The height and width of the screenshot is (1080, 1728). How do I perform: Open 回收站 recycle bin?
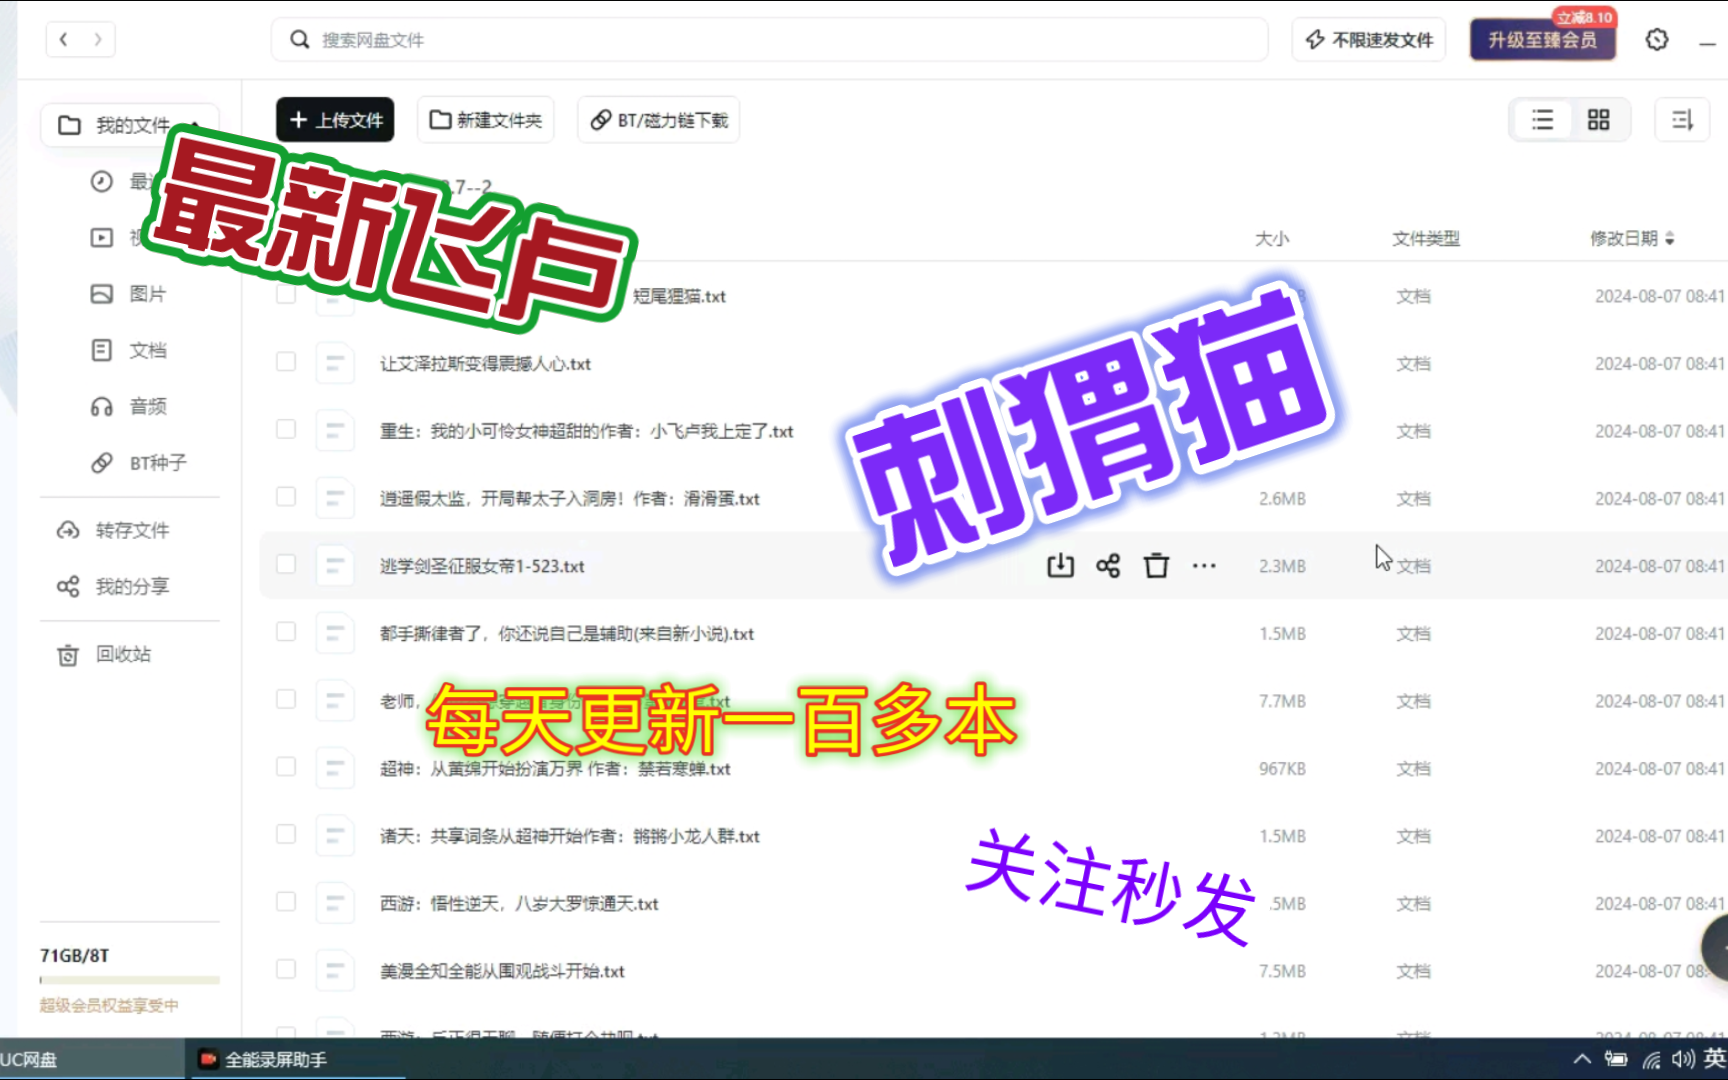click(x=122, y=654)
